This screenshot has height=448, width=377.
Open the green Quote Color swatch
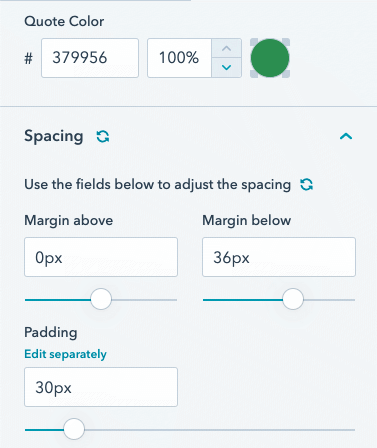pos(270,58)
